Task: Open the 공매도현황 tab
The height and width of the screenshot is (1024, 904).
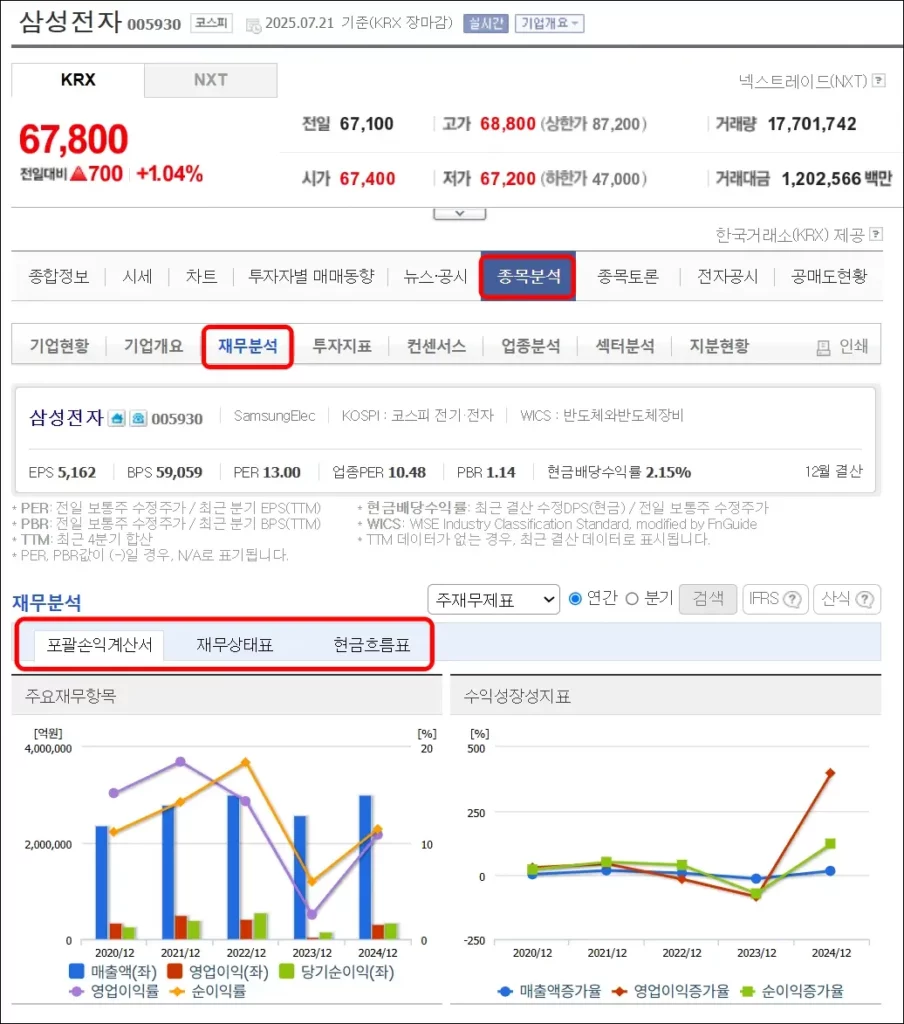Action: [829, 276]
